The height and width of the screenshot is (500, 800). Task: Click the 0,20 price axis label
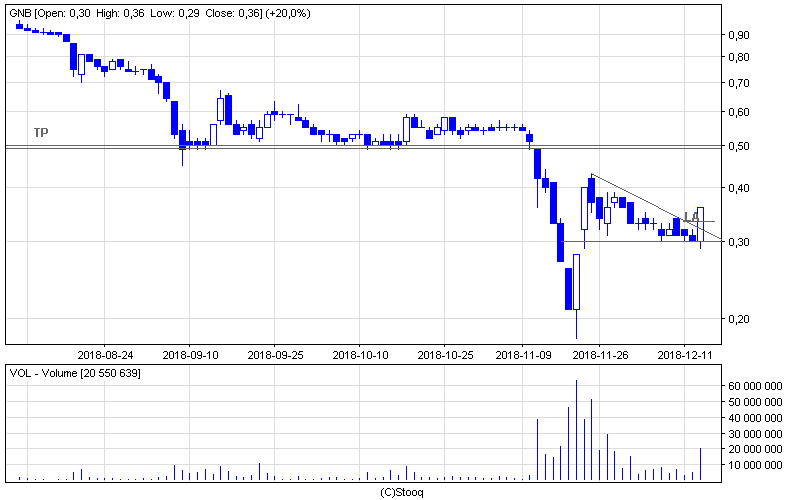pyautogui.click(x=739, y=319)
